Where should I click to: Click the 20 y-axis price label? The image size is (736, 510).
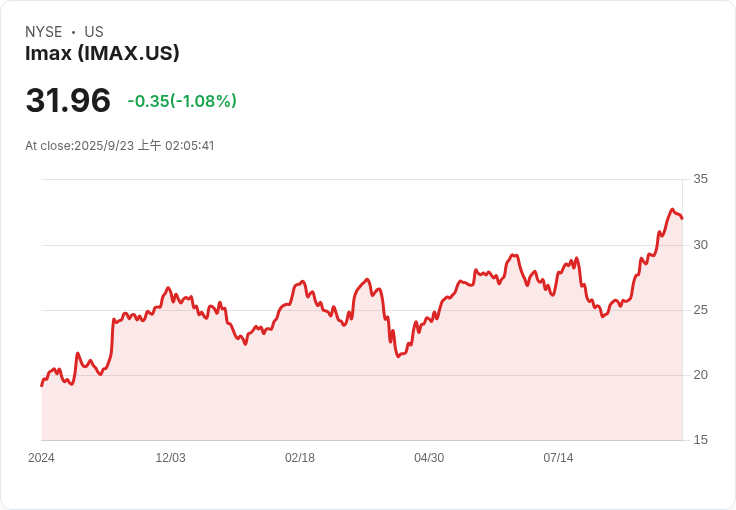click(x=700, y=375)
